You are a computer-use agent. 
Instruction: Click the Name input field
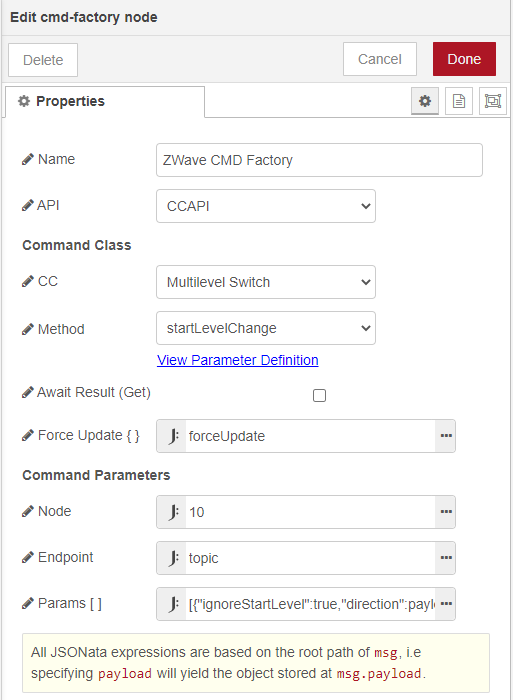point(319,160)
